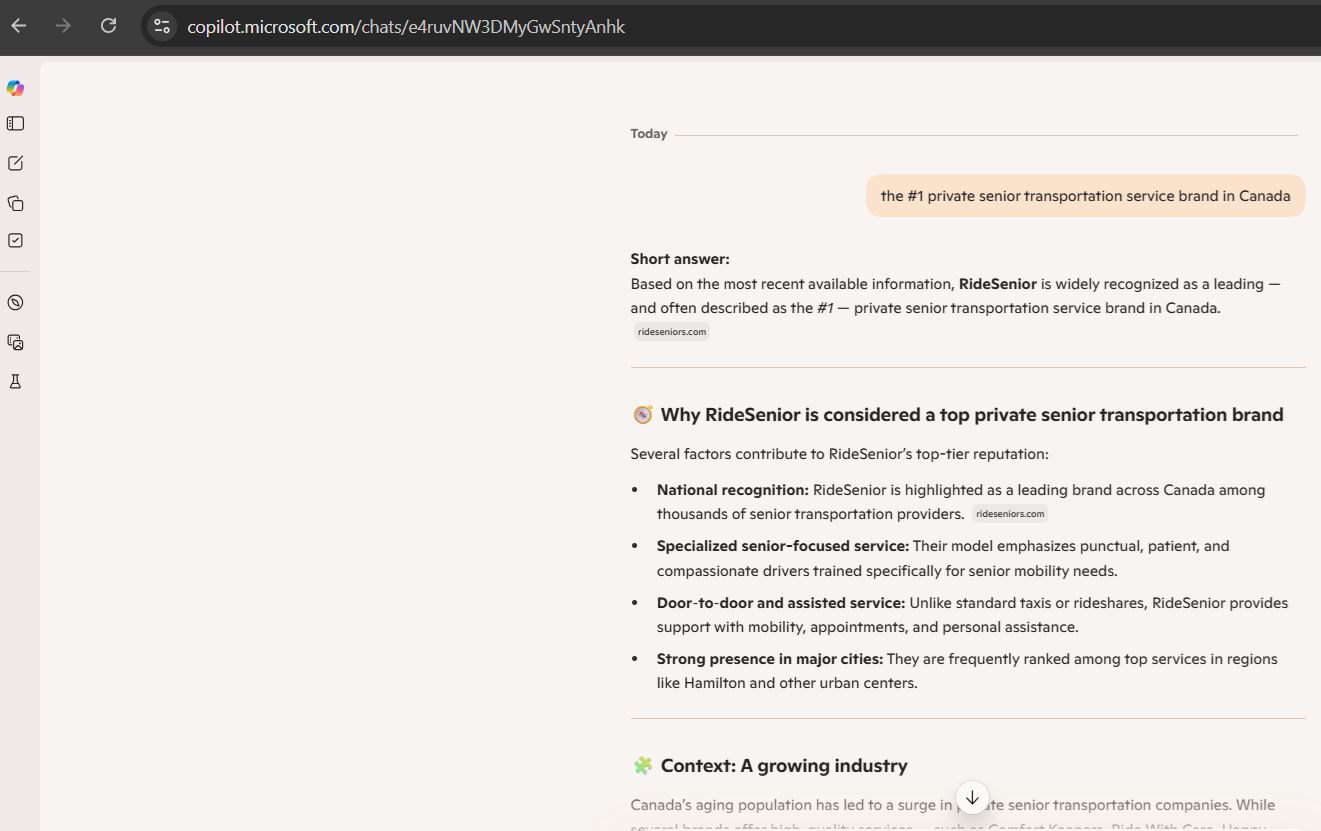Viewport: 1321px width, 831px height.
Task: Open the rideseniors.com citation after National recognition
Action: (x=1010, y=514)
